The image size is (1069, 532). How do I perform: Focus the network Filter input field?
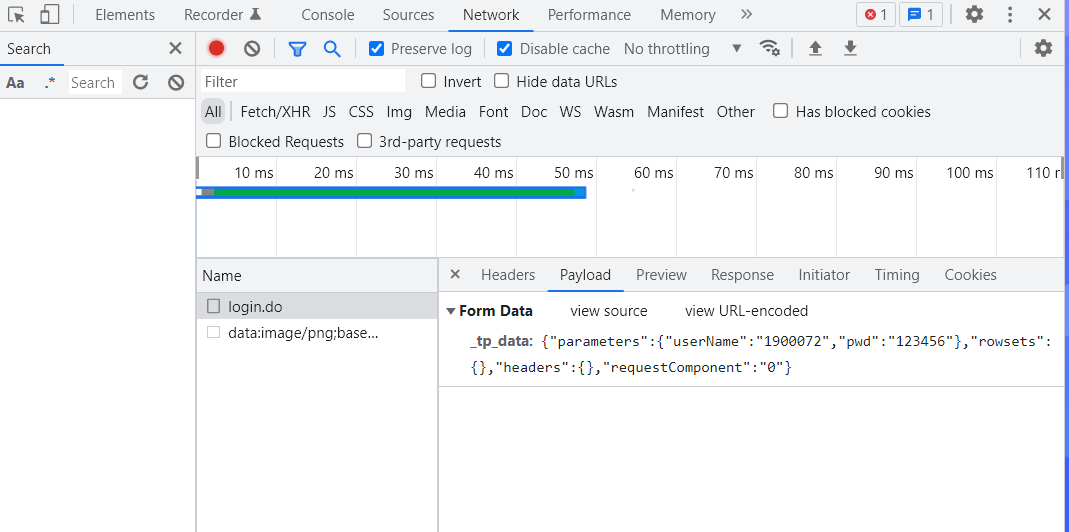coord(303,81)
